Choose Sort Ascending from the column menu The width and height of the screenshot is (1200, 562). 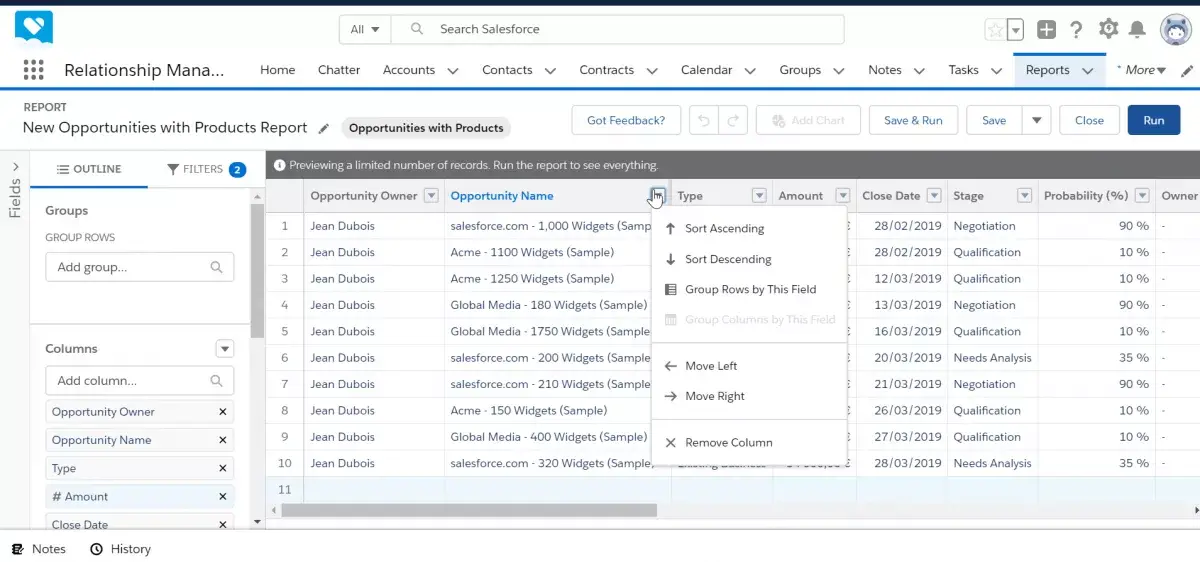coord(749,229)
